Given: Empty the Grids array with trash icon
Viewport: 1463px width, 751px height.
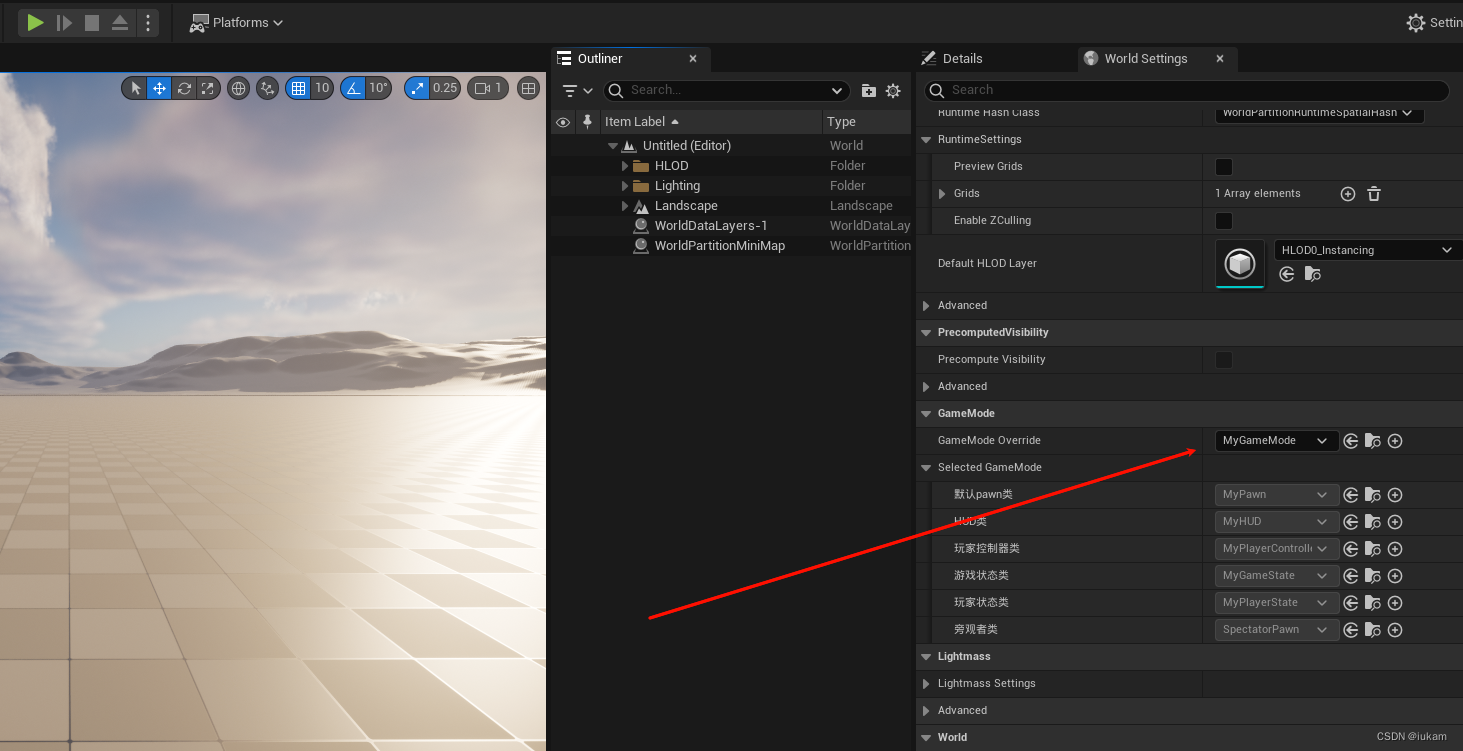Looking at the screenshot, I should (x=1374, y=194).
